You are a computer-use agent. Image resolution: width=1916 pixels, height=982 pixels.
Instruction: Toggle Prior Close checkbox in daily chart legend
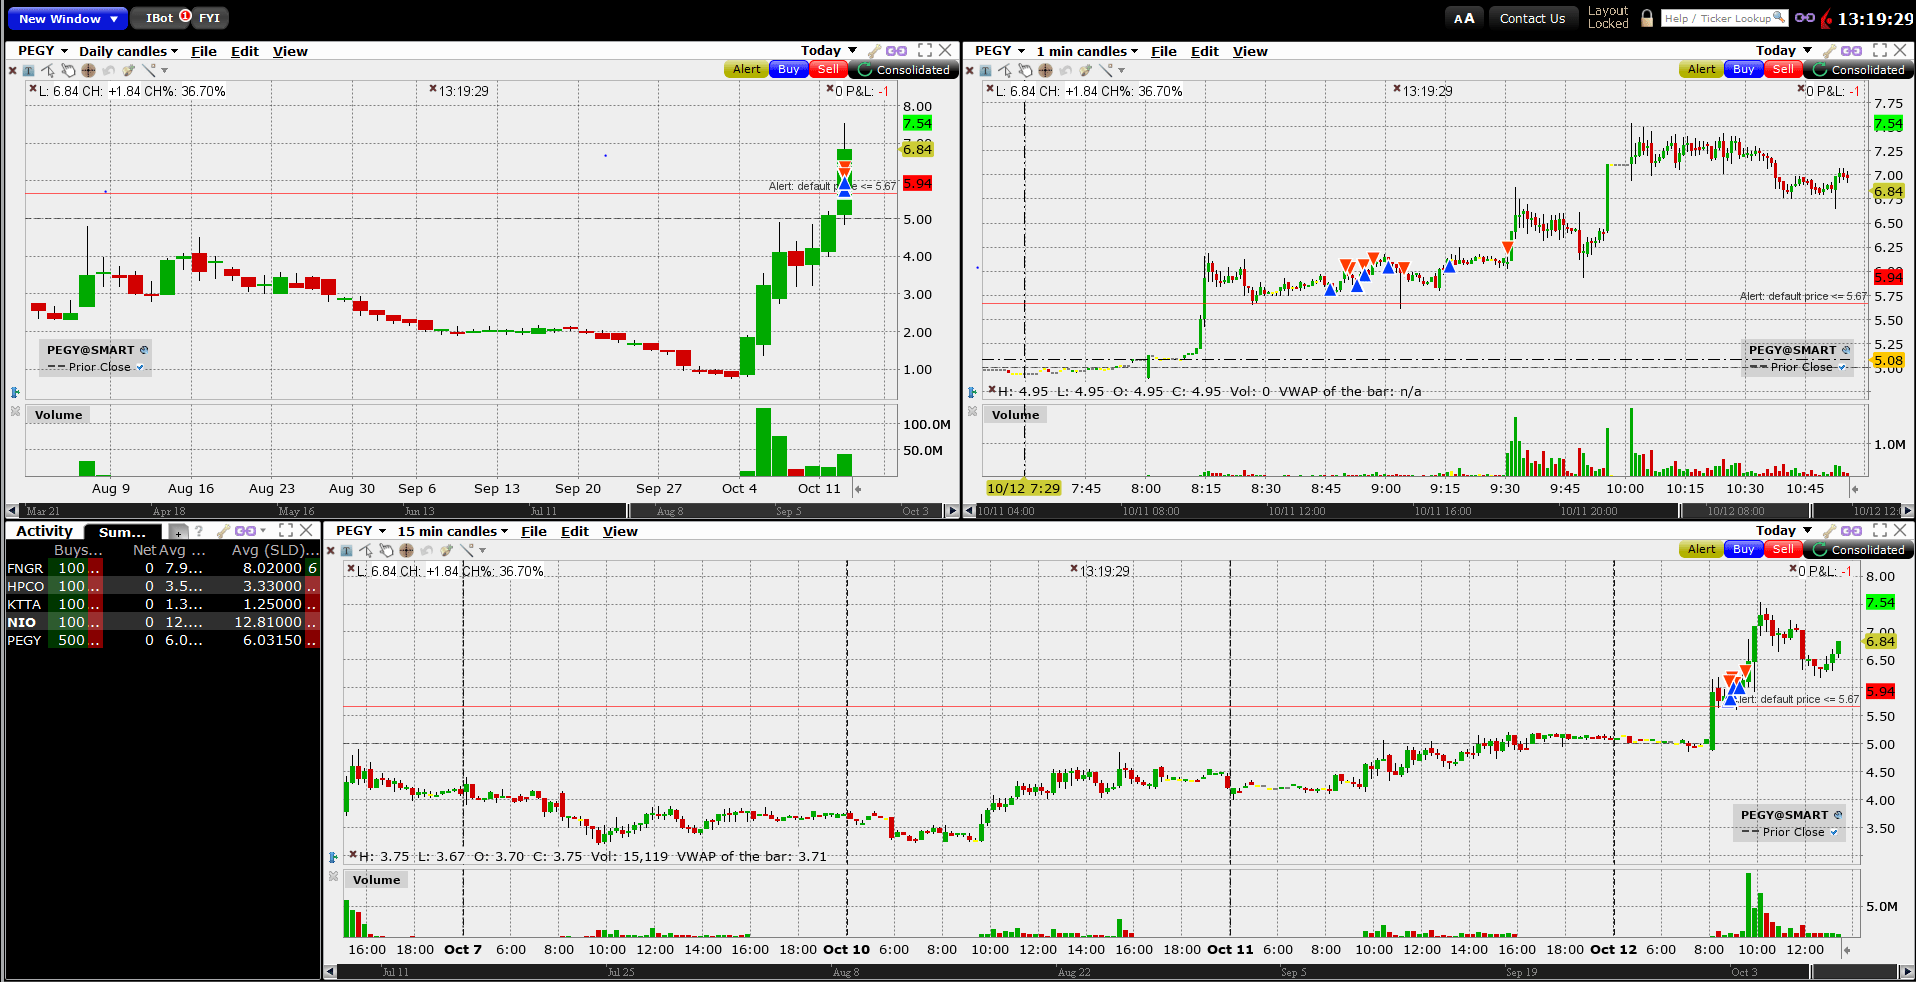pos(140,367)
